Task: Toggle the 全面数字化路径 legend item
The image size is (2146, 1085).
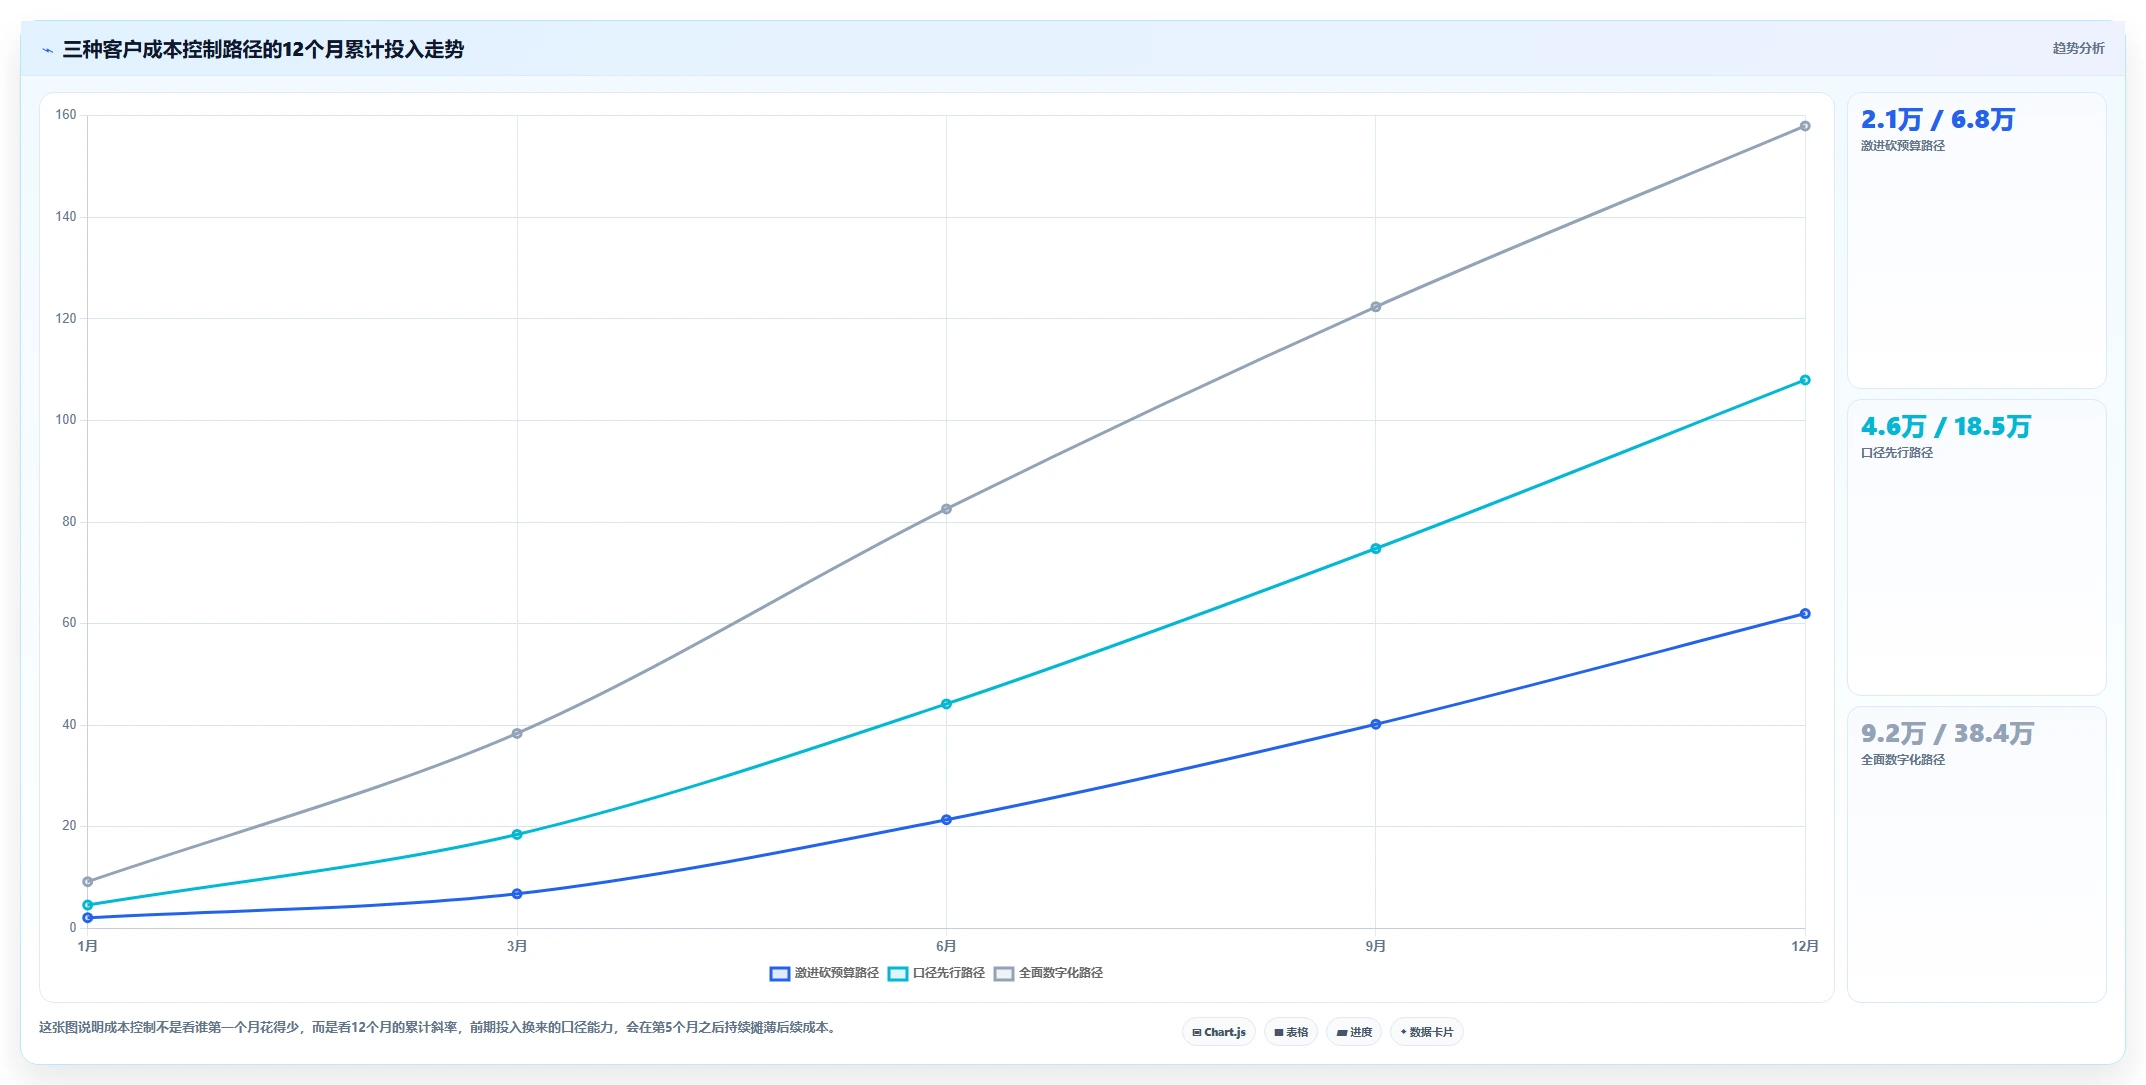Action: 1048,973
